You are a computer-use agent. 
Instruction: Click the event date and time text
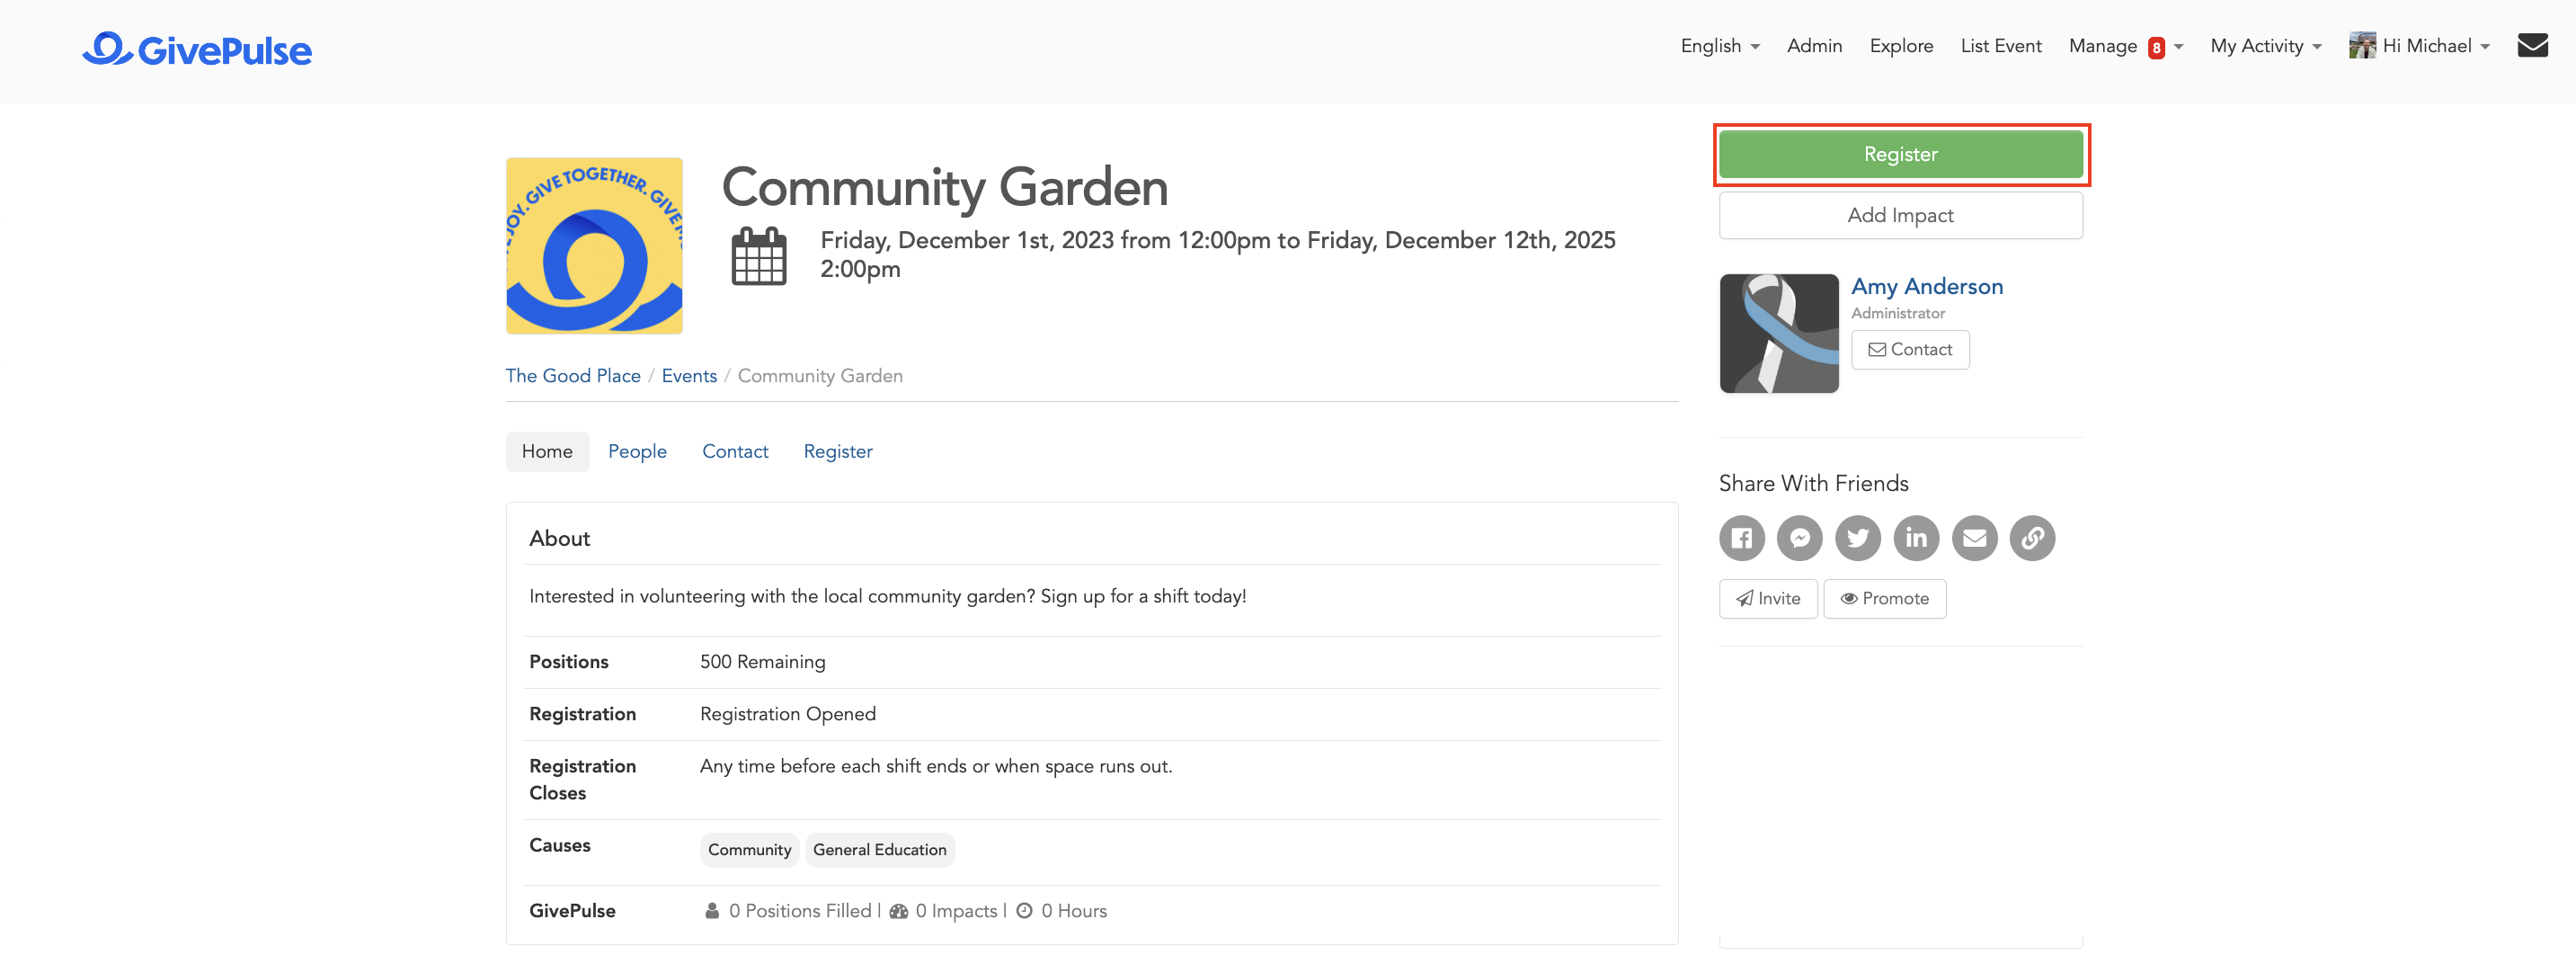[1217, 254]
